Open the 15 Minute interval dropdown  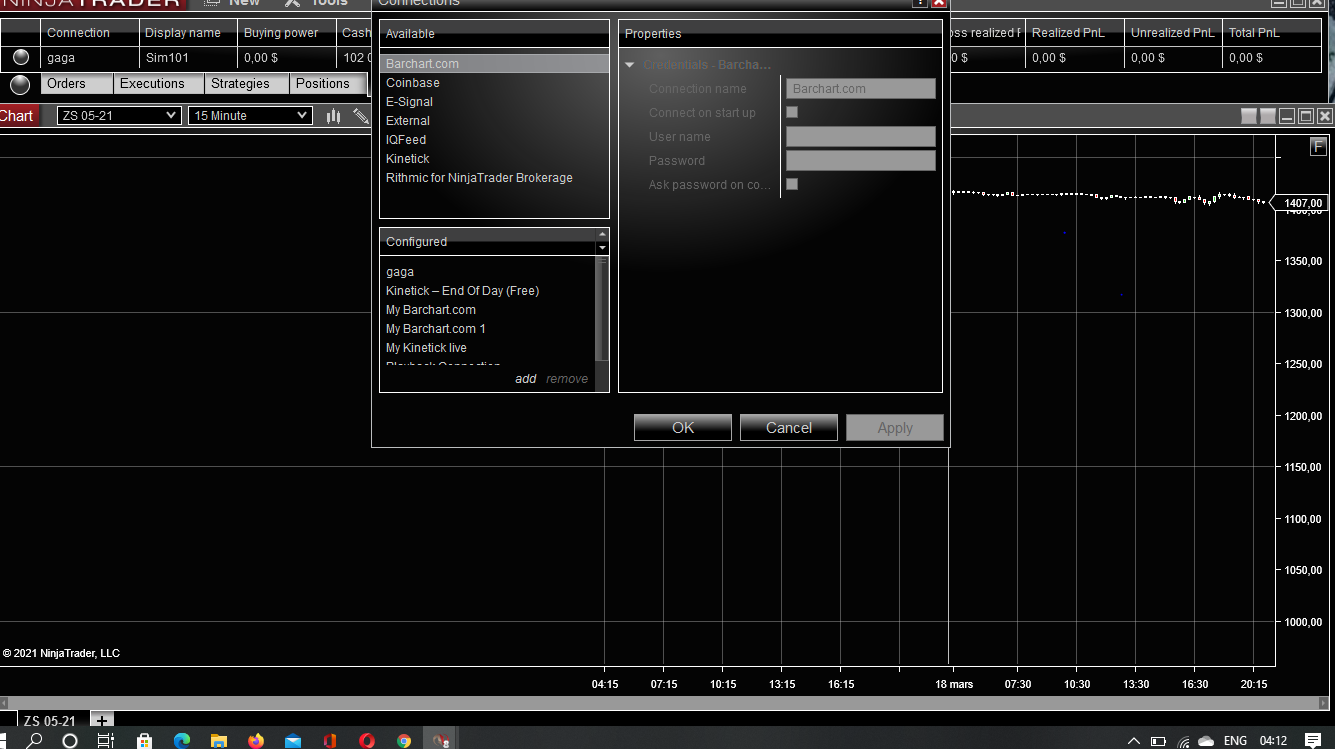pyautogui.click(x=250, y=116)
